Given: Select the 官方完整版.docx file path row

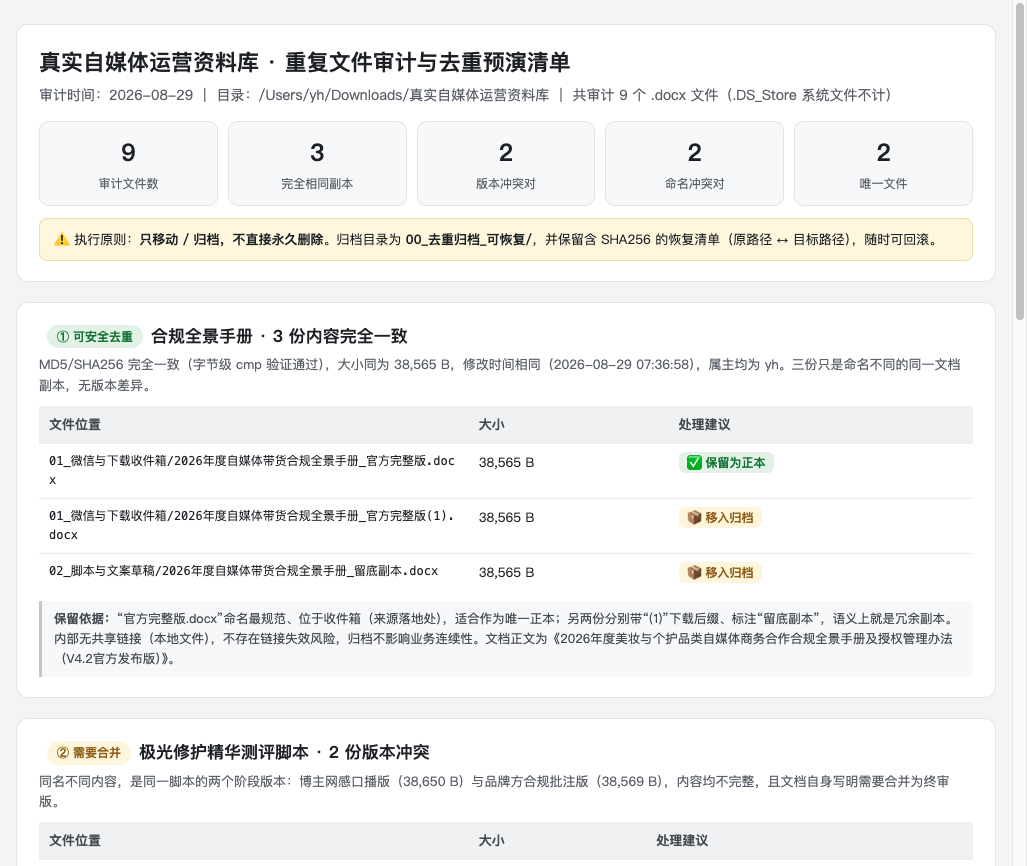Looking at the screenshot, I should (506, 471).
